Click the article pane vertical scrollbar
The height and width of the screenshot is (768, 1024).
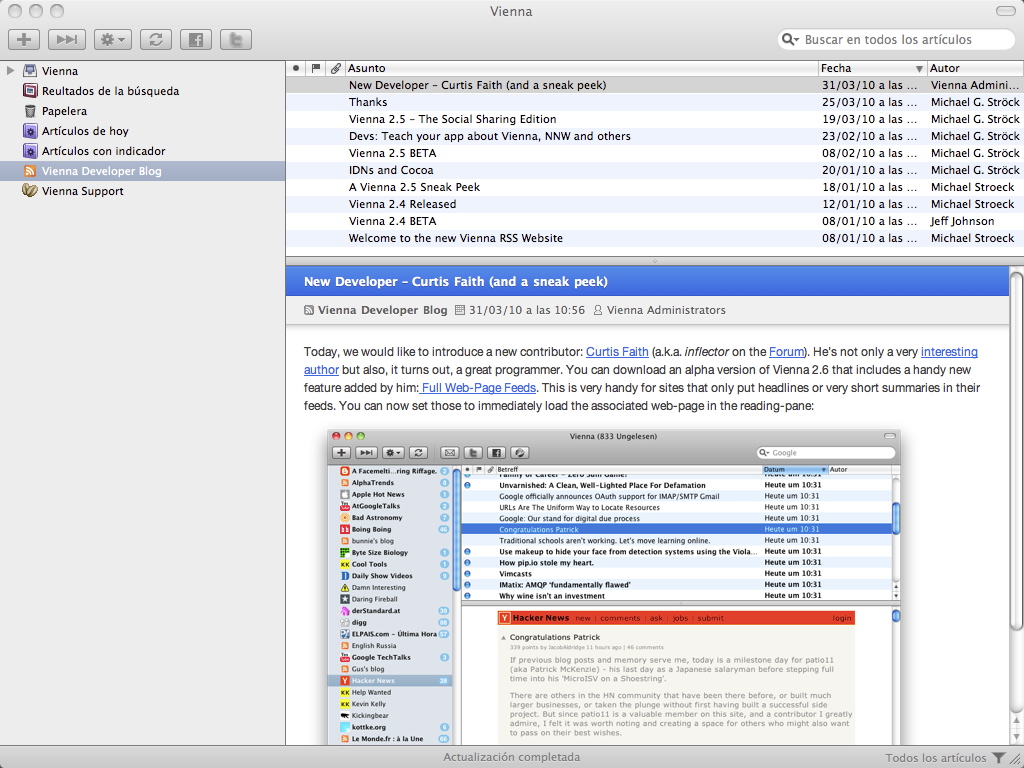tap(1016, 451)
